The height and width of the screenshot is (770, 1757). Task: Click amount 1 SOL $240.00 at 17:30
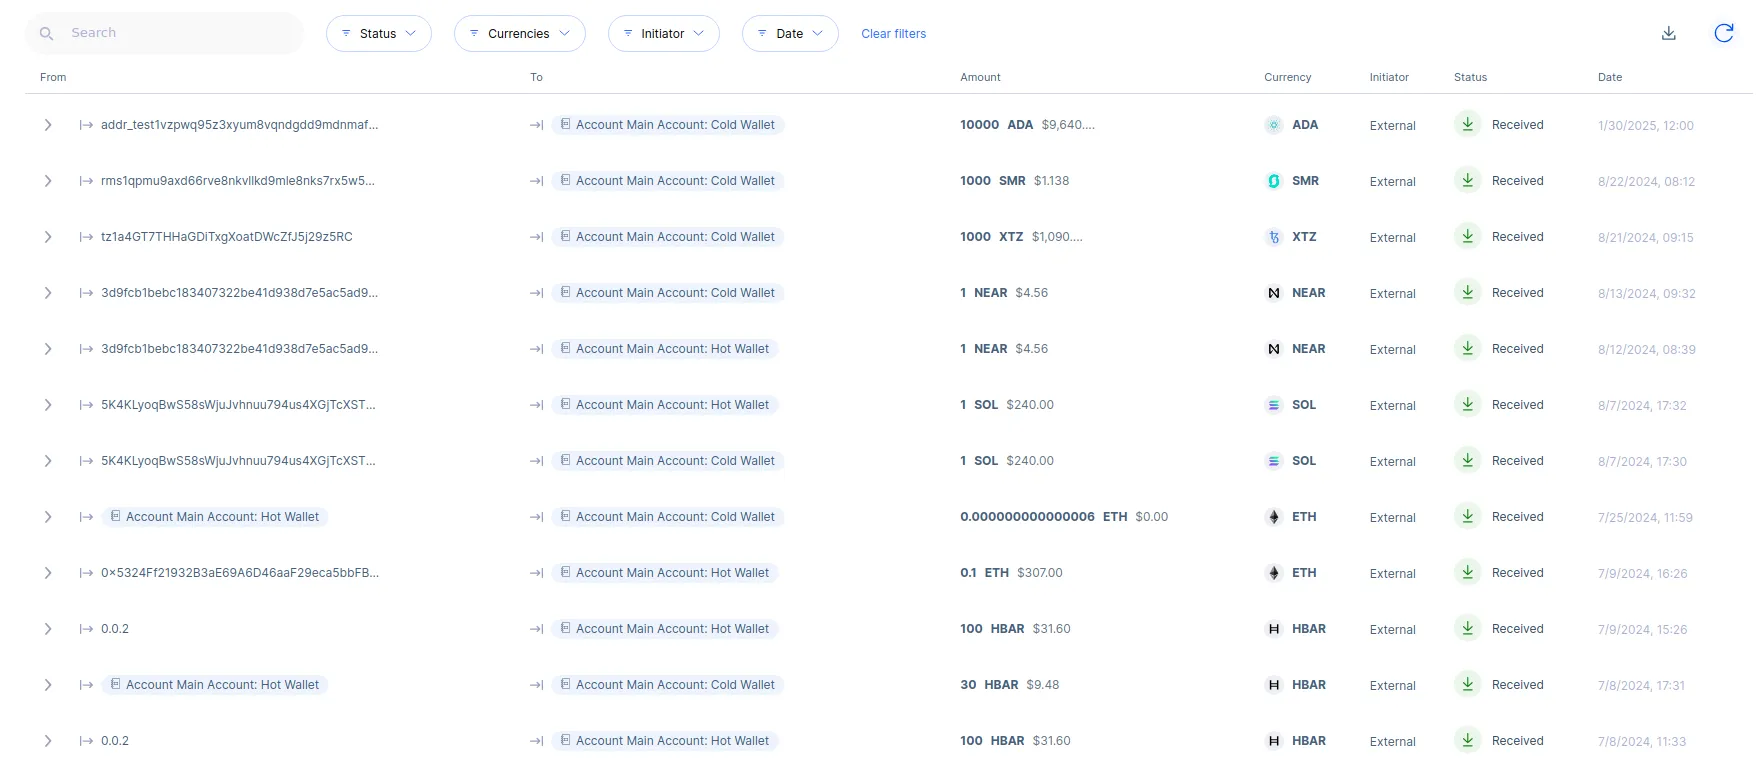[x=1007, y=461]
